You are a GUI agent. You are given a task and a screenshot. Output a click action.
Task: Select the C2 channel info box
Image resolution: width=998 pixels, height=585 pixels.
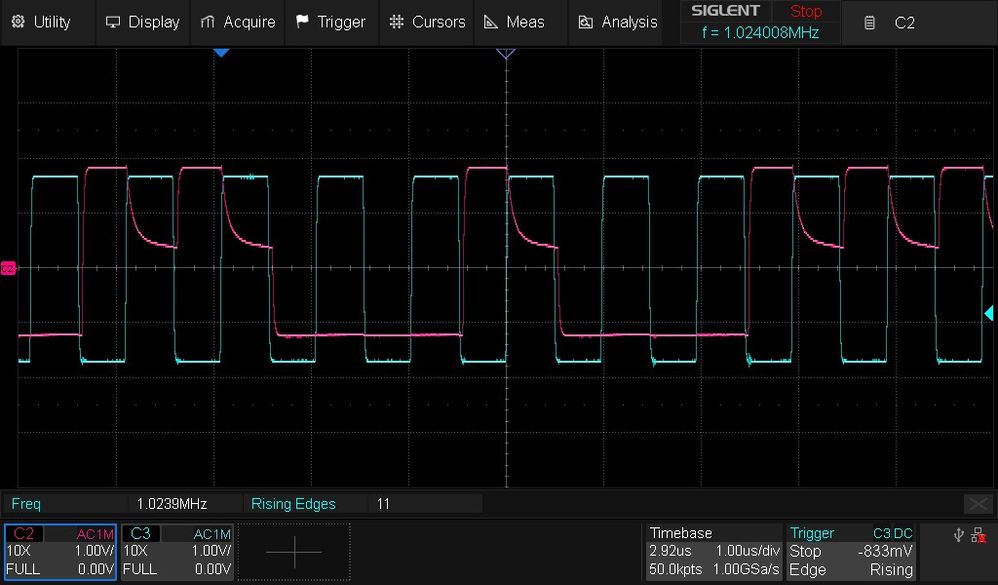pyautogui.click(x=60, y=552)
